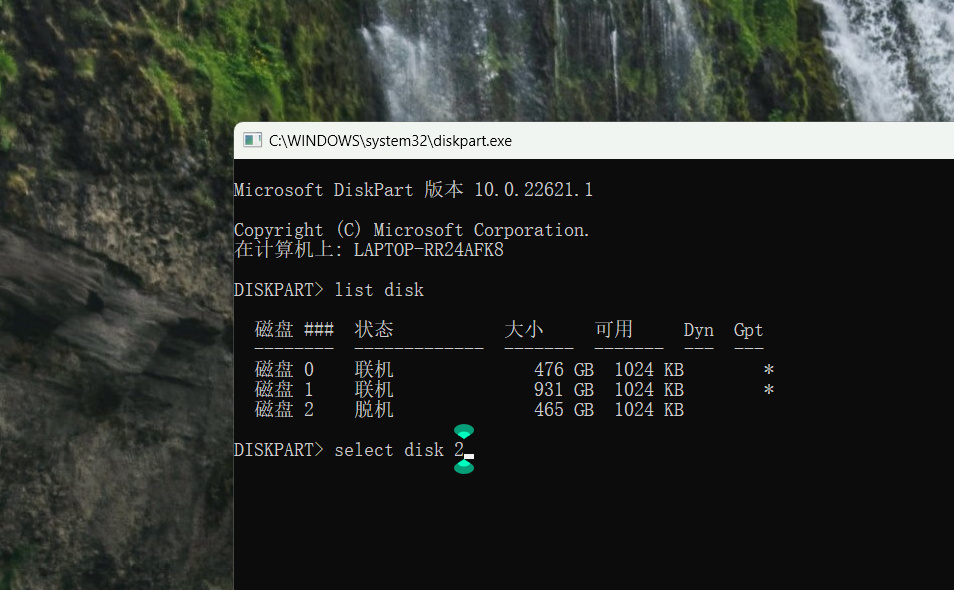Click the '1024 KB' free value of disk 1
Screen dimensions: 954x590
649,390
